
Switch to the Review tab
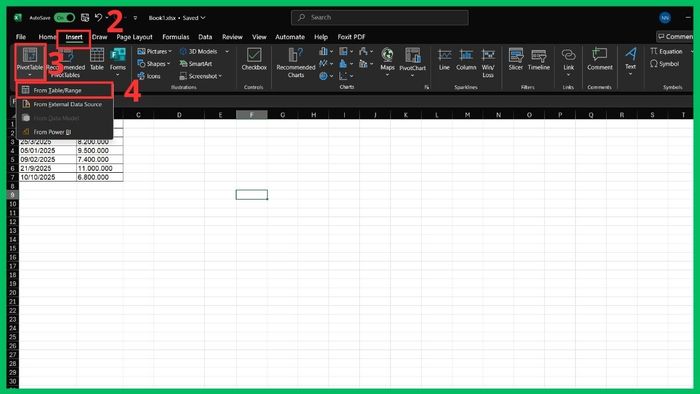(x=232, y=37)
